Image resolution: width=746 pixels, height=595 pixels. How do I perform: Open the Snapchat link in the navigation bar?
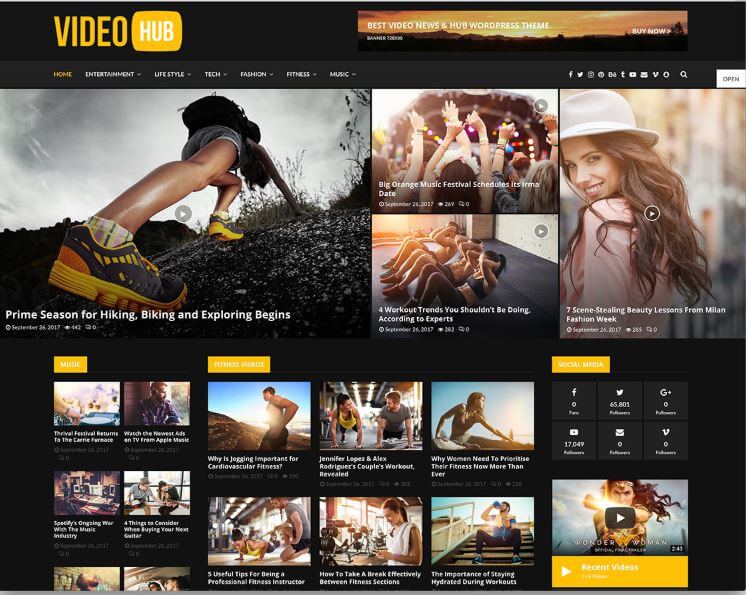point(666,75)
